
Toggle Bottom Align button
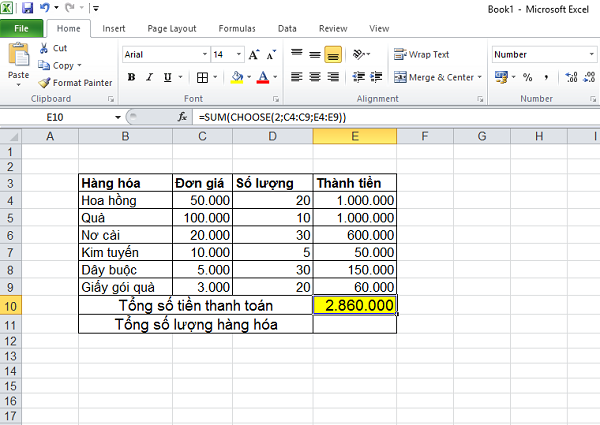coord(333,55)
